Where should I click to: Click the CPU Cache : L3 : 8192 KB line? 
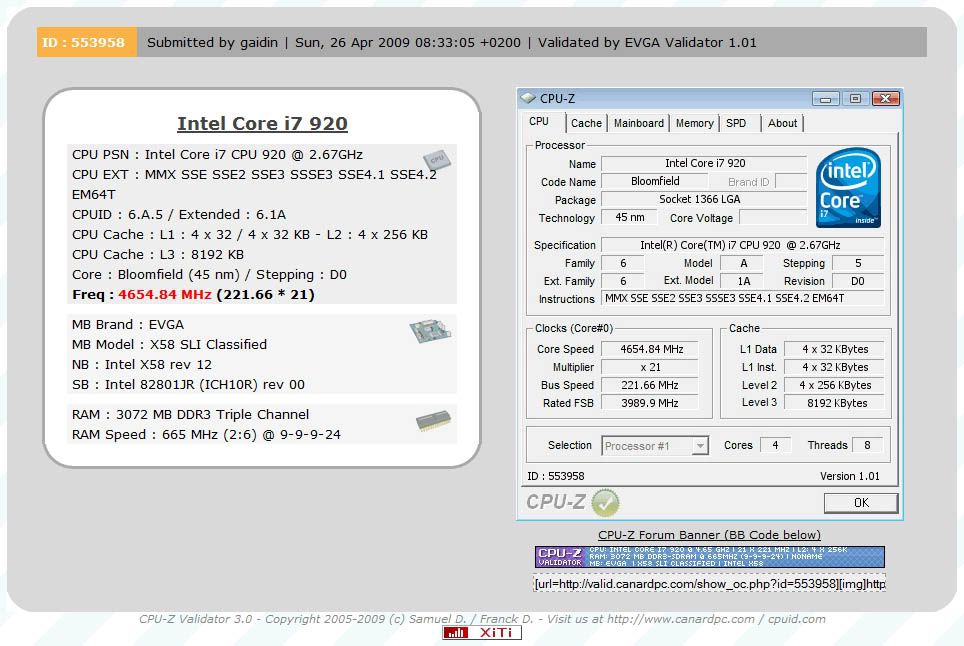(158, 254)
